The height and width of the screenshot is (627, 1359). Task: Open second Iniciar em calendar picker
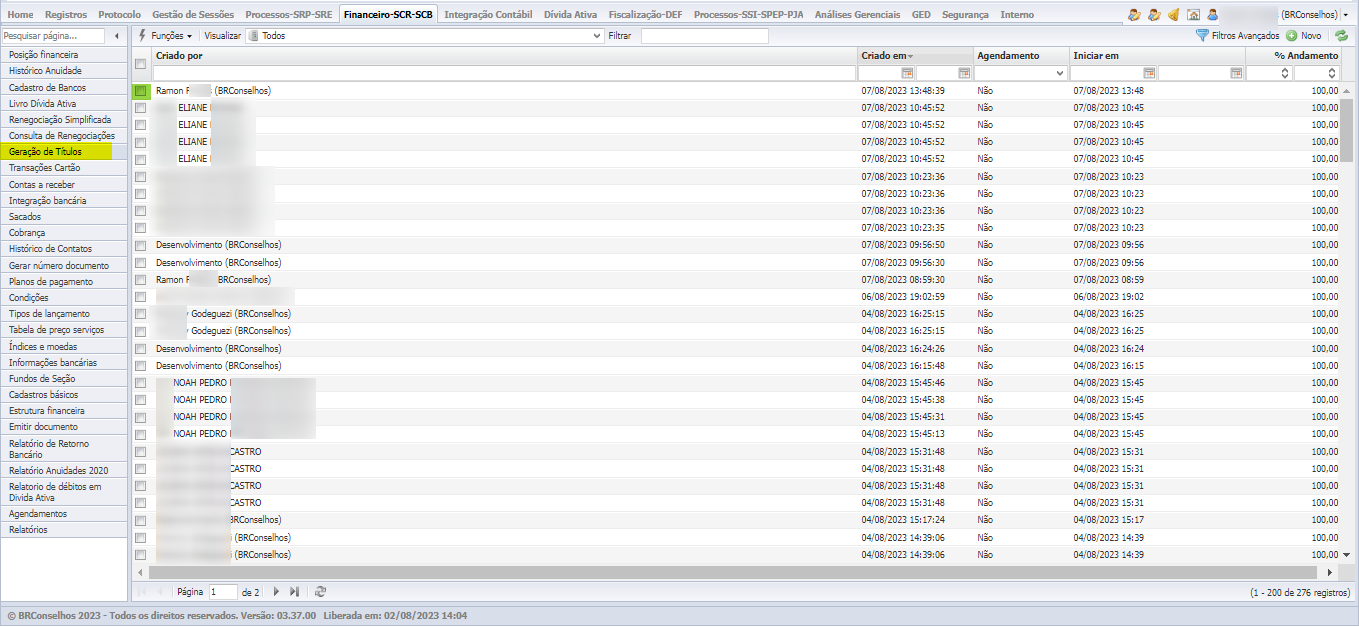[1237, 73]
